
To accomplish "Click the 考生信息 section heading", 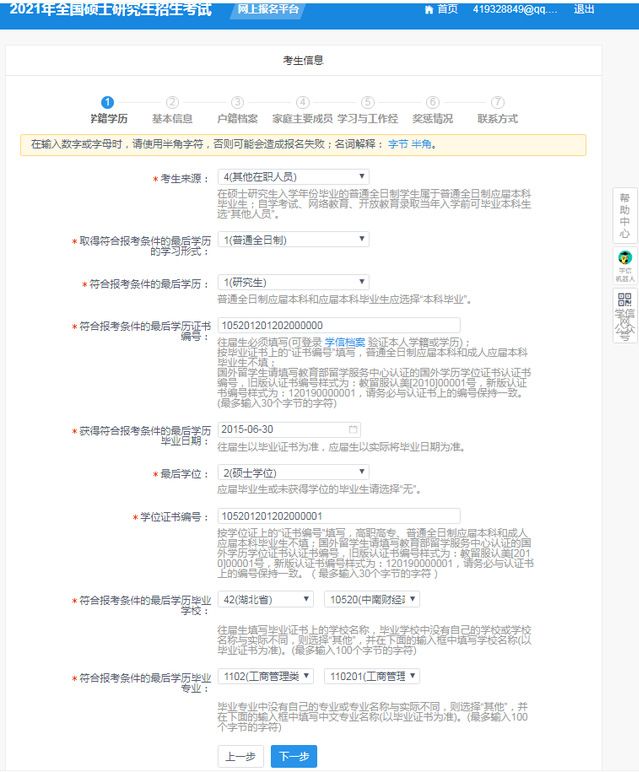I will coord(303,61).
